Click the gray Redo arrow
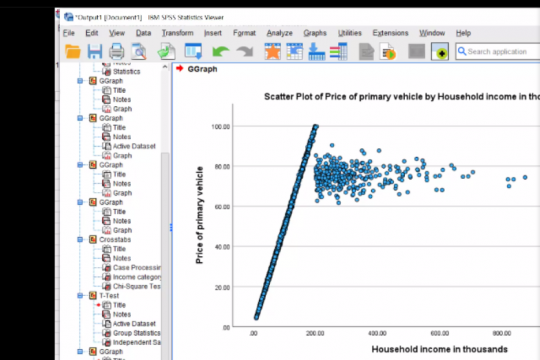 [x=245, y=52]
